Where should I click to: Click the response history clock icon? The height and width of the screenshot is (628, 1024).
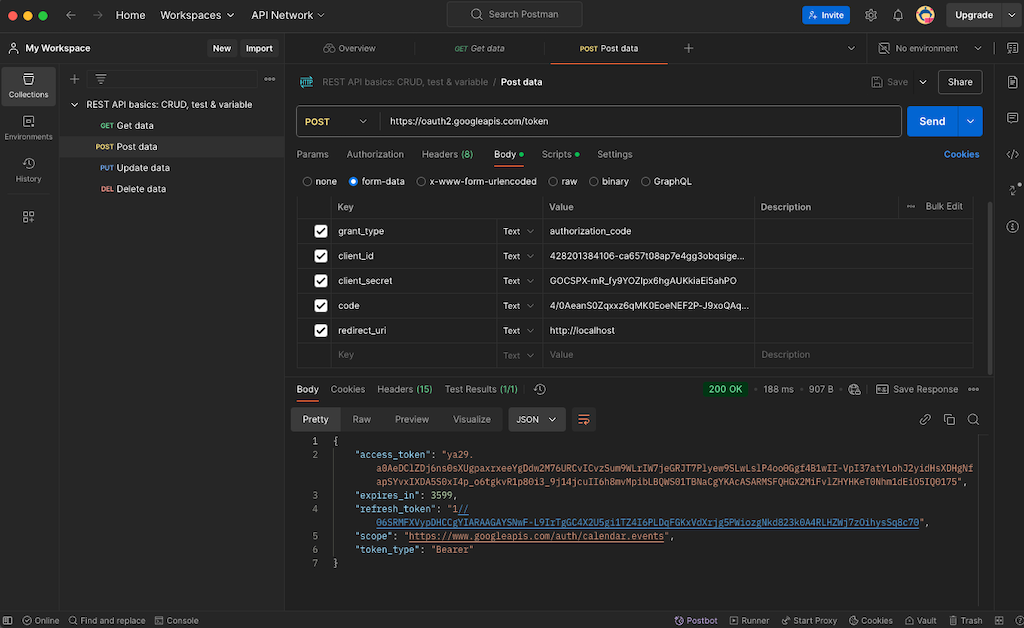pyautogui.click(x=539, y=389)
